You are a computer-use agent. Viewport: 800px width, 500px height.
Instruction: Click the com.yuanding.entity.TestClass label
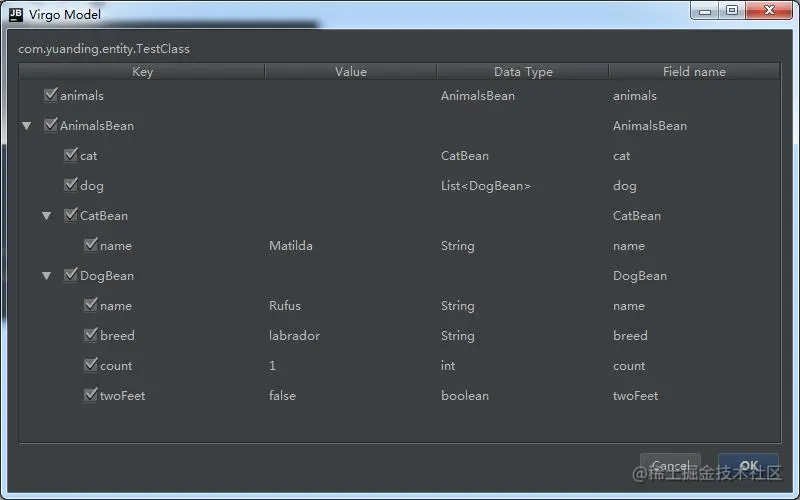104,48
